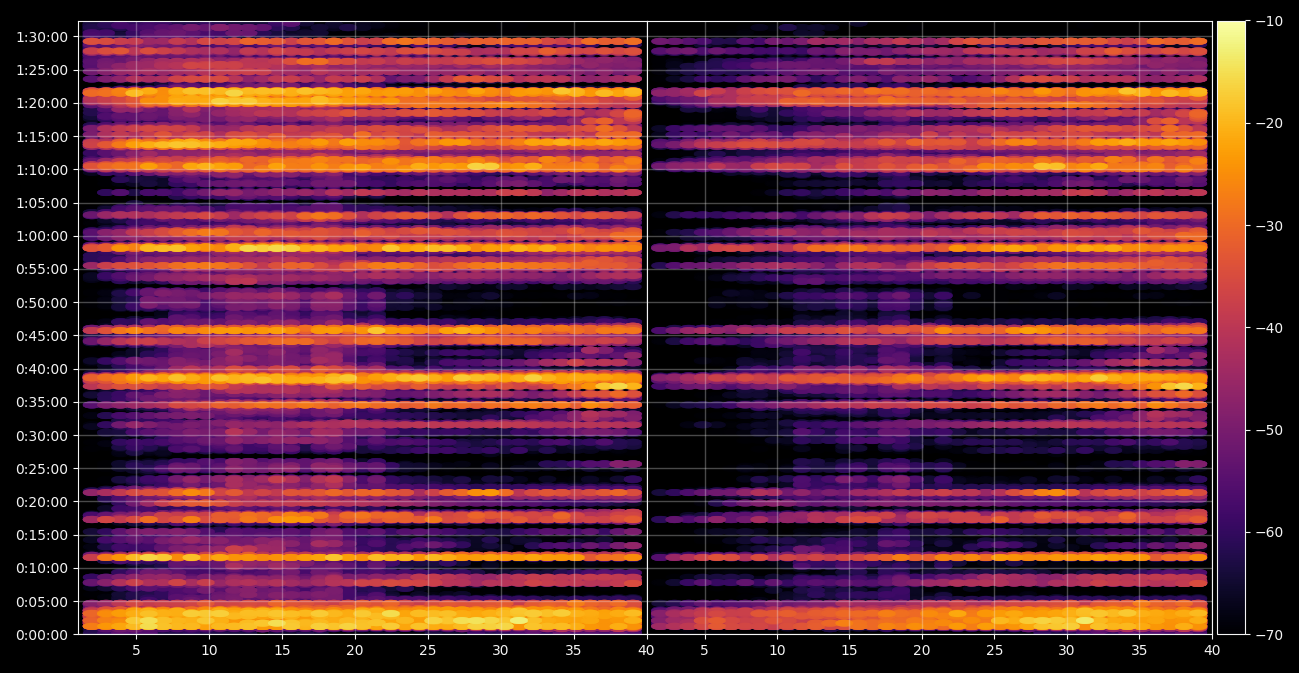1299x673 pixels.
Task: Click the 1:25:00 y-axis time label
Action: [x=43, y=70]
